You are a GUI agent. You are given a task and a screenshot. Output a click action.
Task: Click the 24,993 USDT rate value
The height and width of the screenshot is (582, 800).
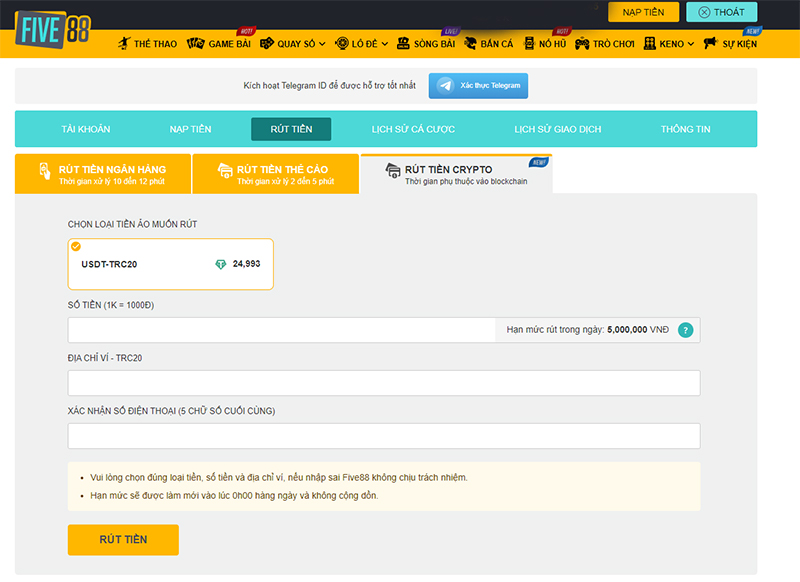(x=246, y=264)
